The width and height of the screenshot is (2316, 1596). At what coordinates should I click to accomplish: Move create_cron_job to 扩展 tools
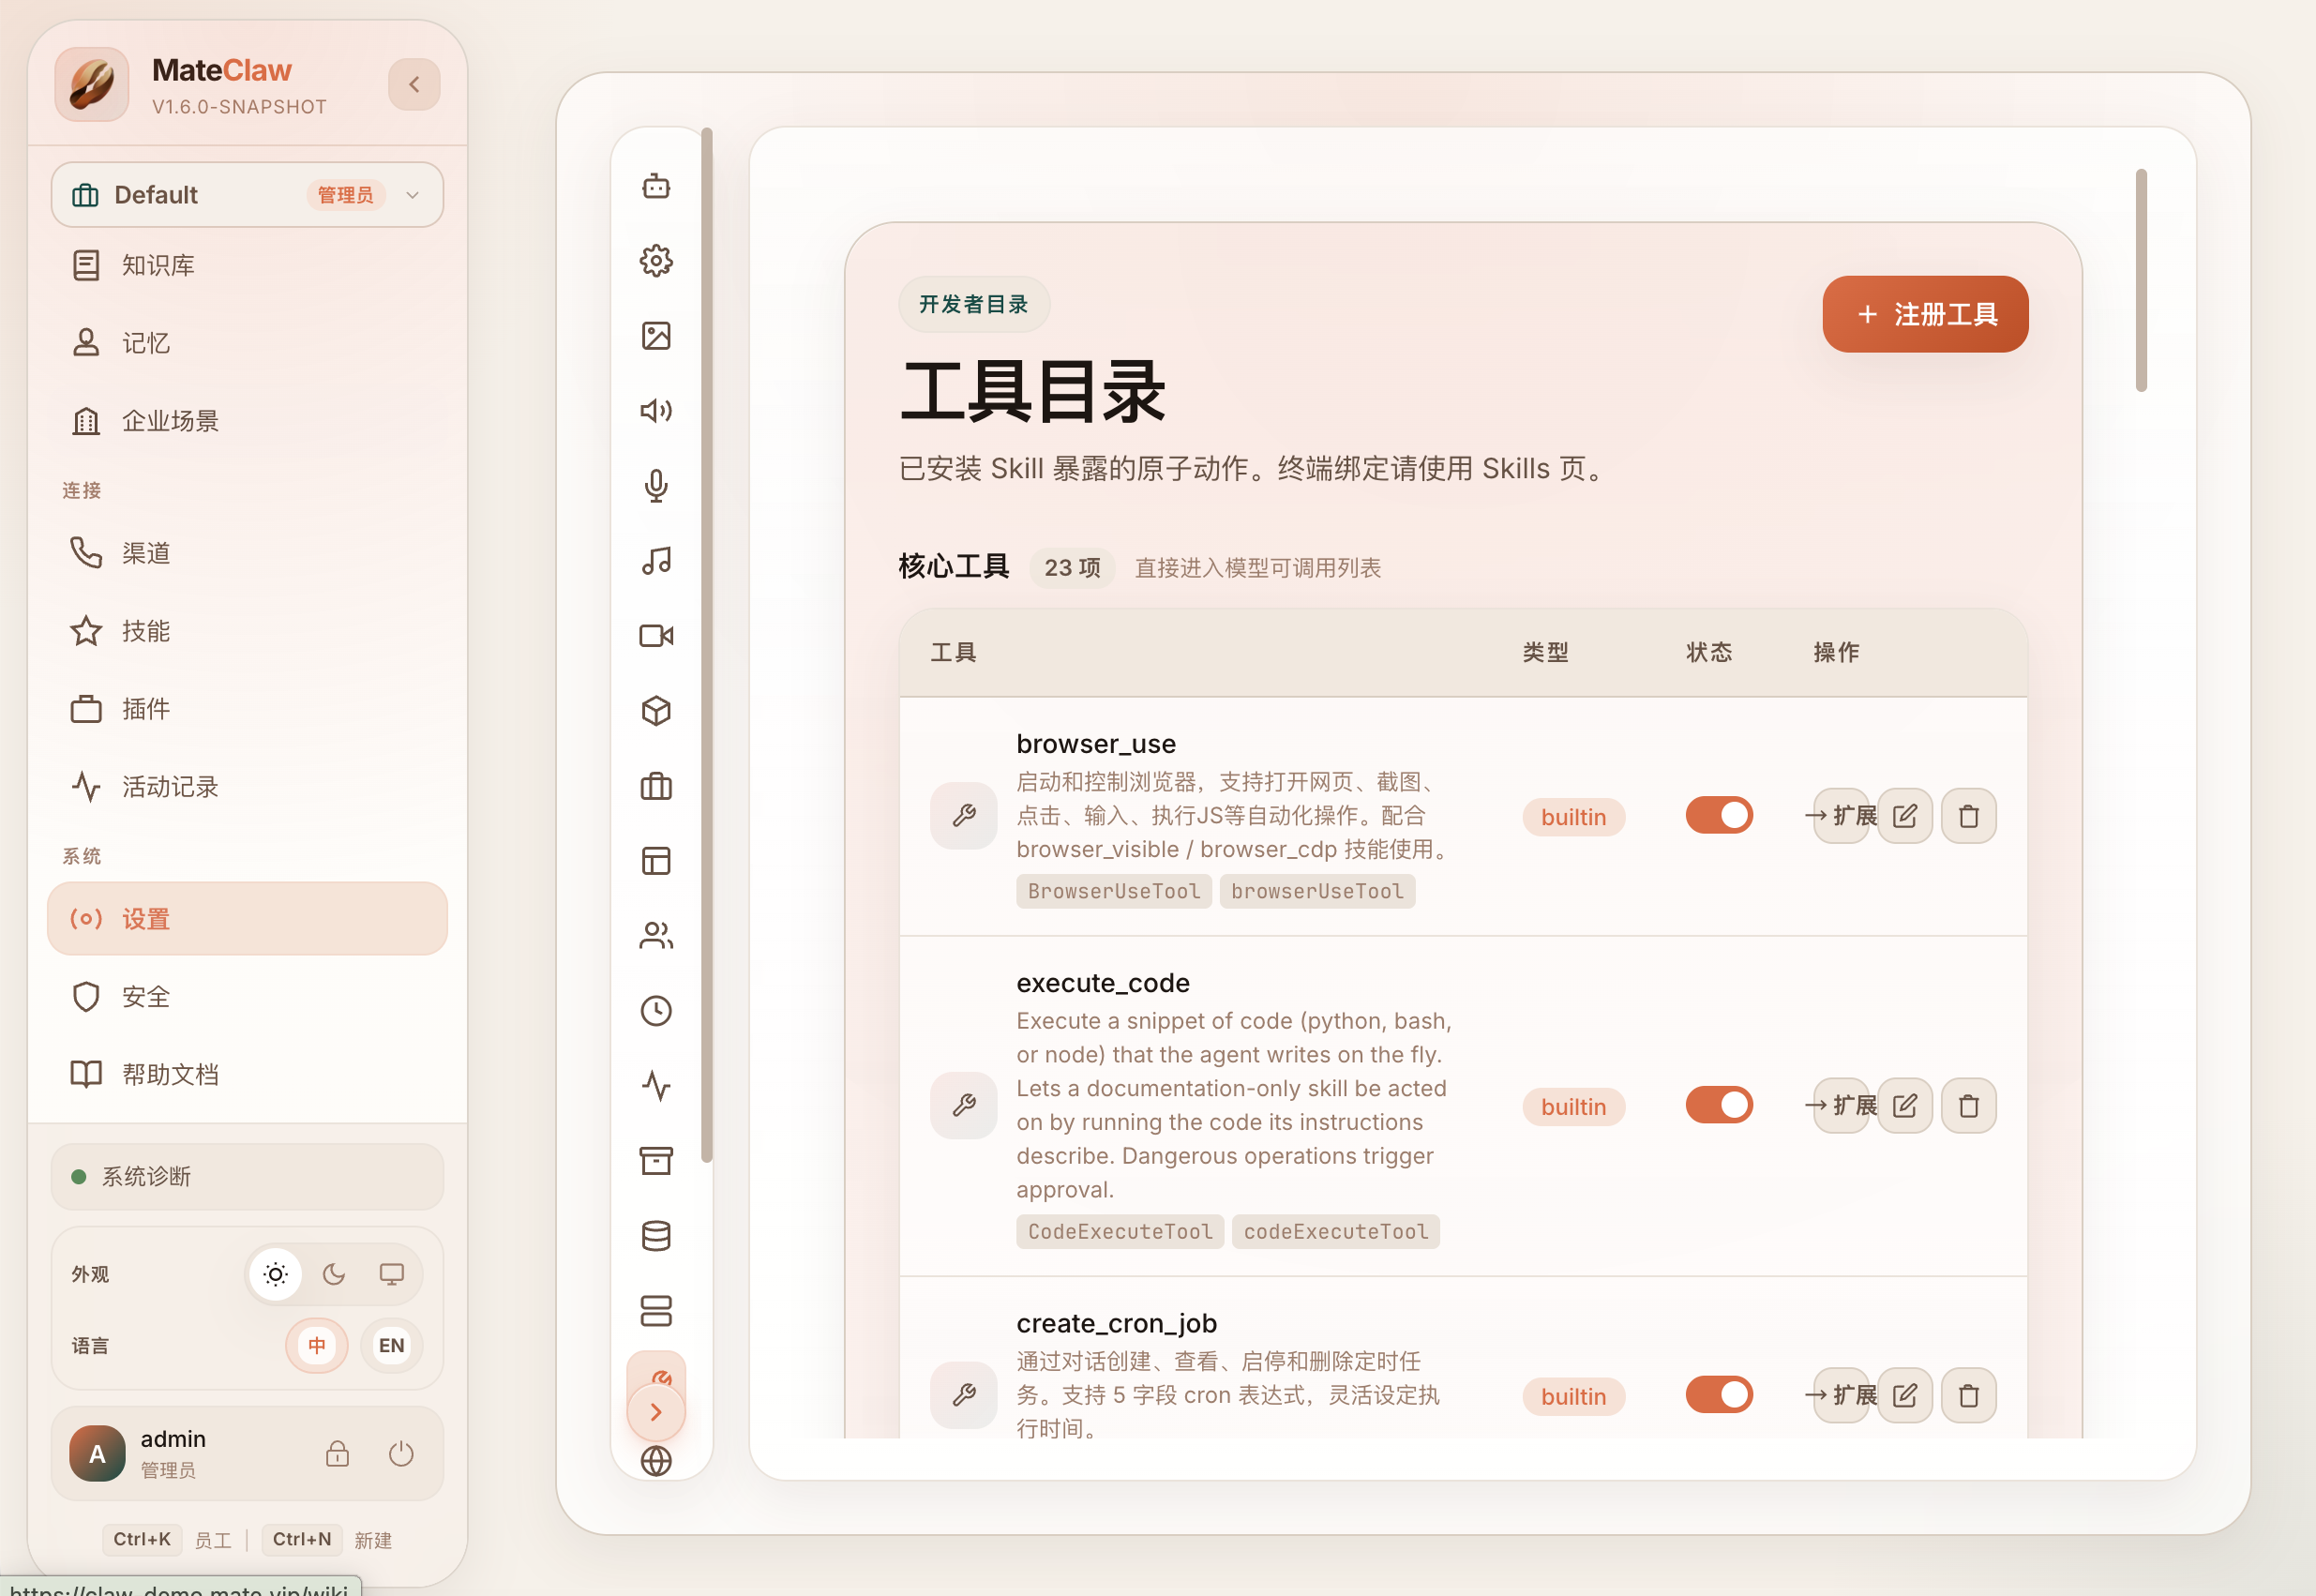(x=1841, y=1396)
